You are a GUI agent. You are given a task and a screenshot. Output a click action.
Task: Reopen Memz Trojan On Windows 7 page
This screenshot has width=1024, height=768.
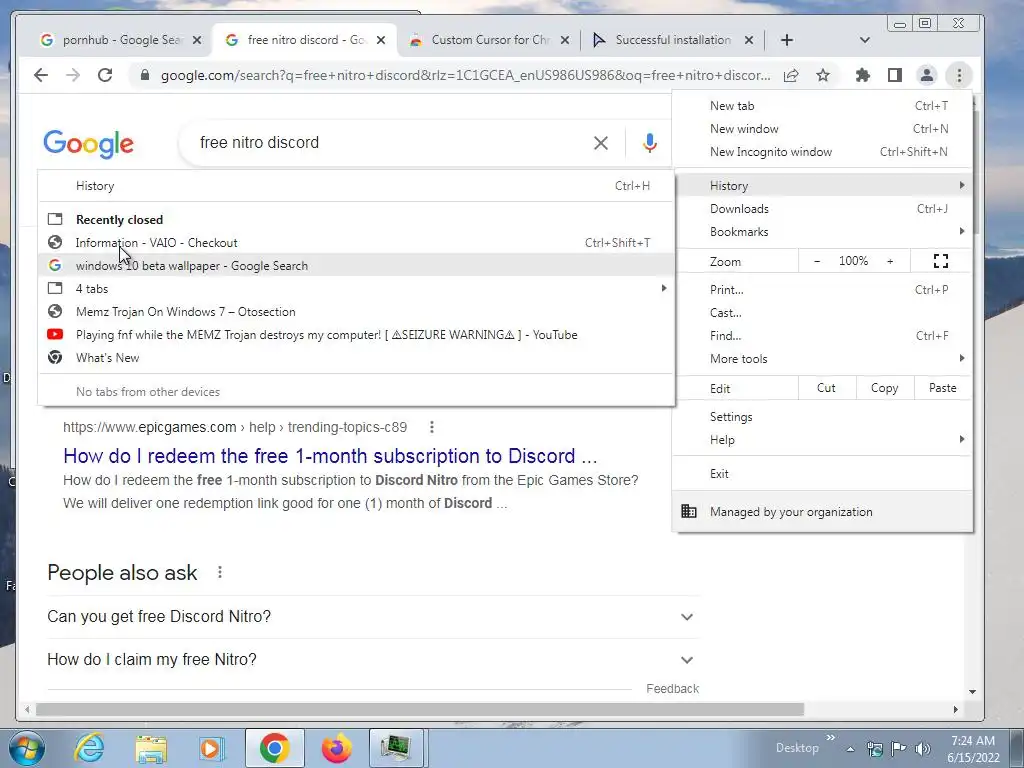pos(356,312)
